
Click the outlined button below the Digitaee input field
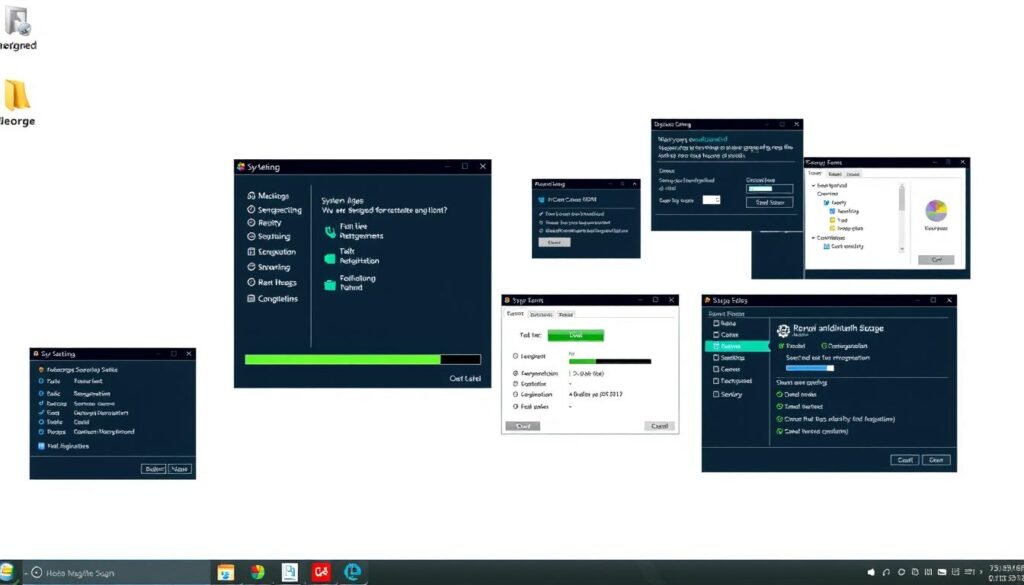click(769, 202)
